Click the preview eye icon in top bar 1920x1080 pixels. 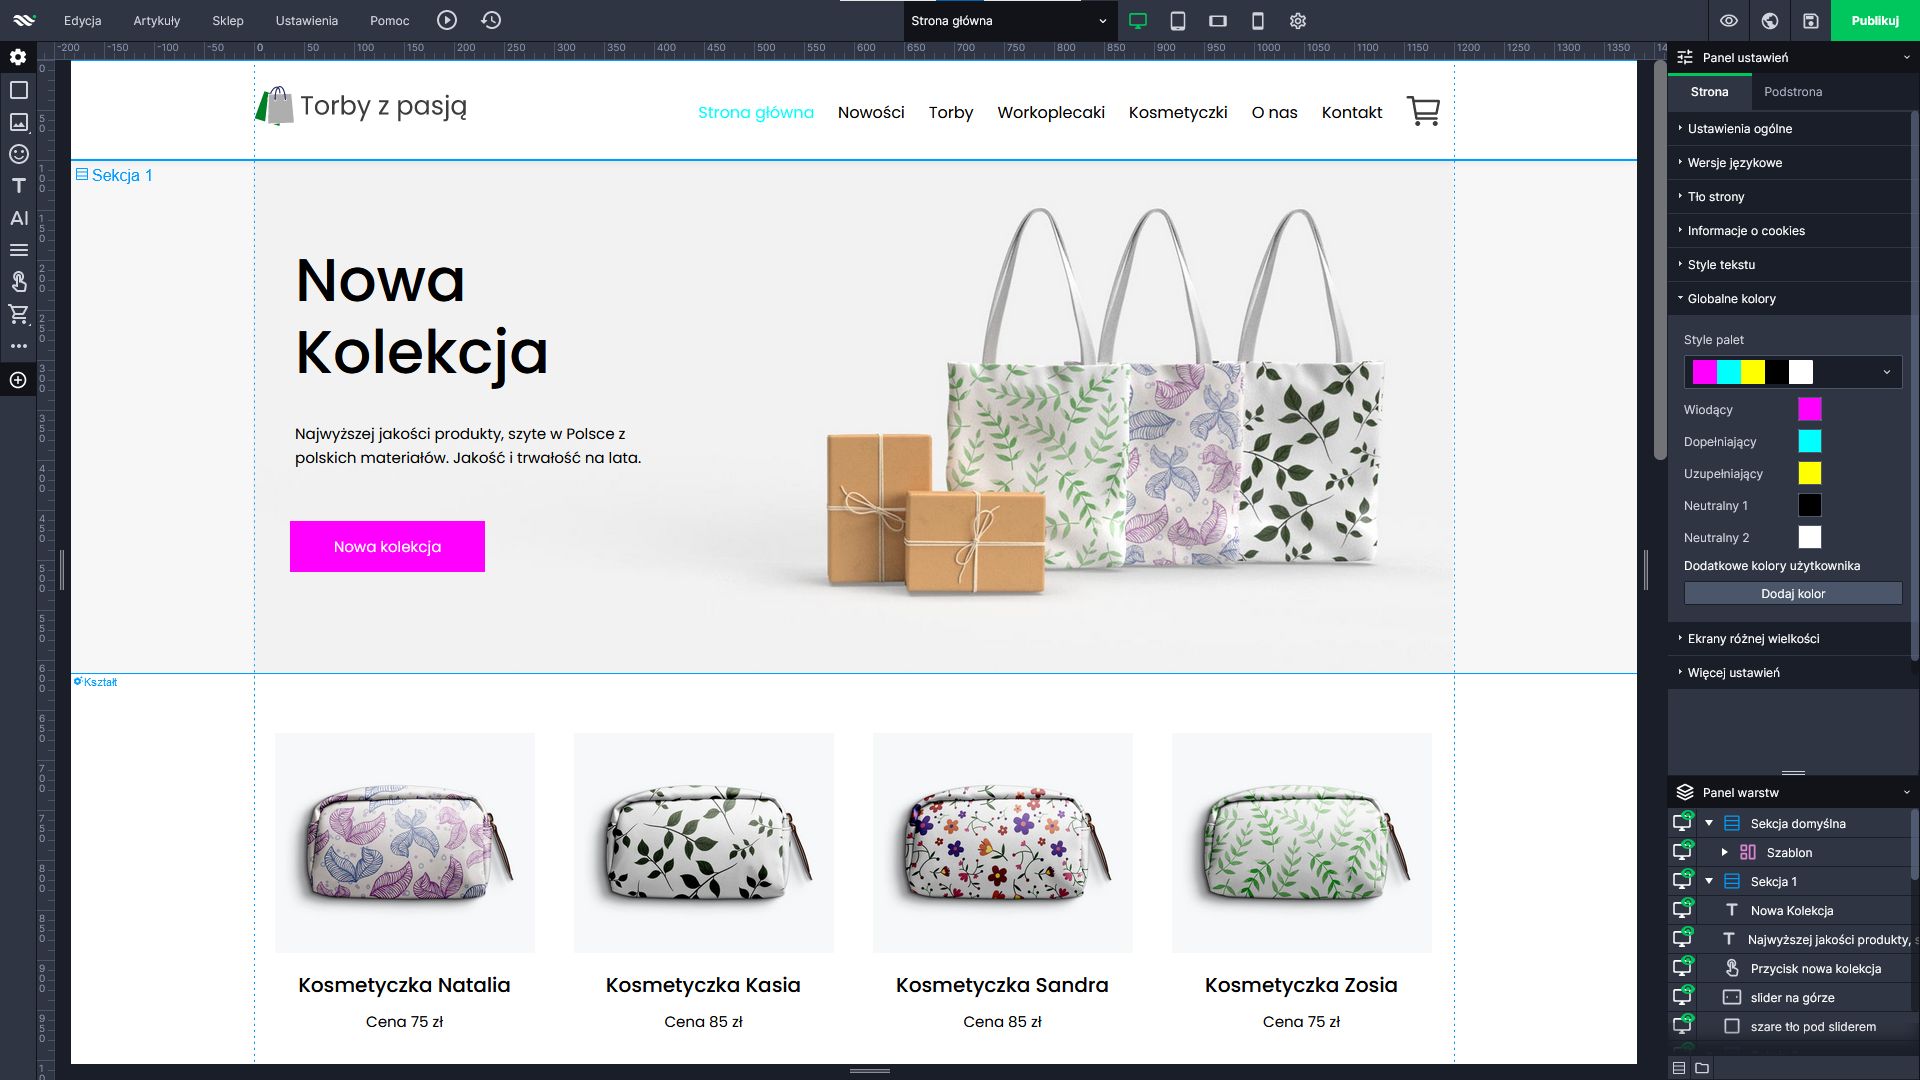tap(1729, 21)
